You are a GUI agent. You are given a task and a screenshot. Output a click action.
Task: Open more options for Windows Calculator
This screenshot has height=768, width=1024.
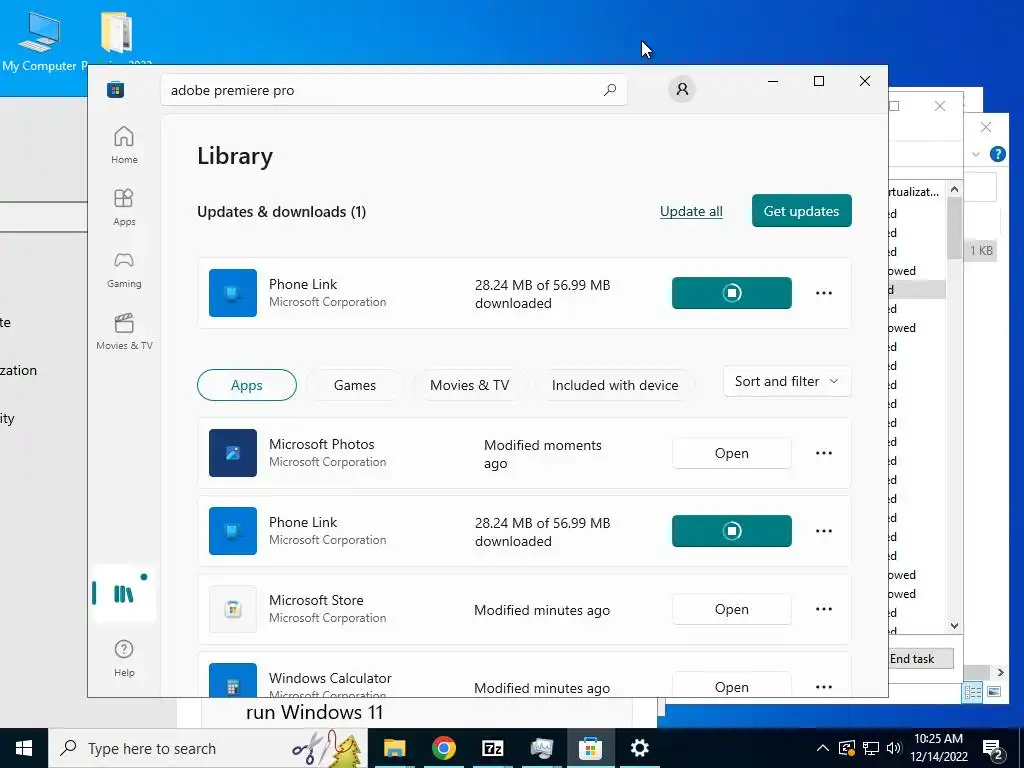pyautogui.click(x=824, y=686)
